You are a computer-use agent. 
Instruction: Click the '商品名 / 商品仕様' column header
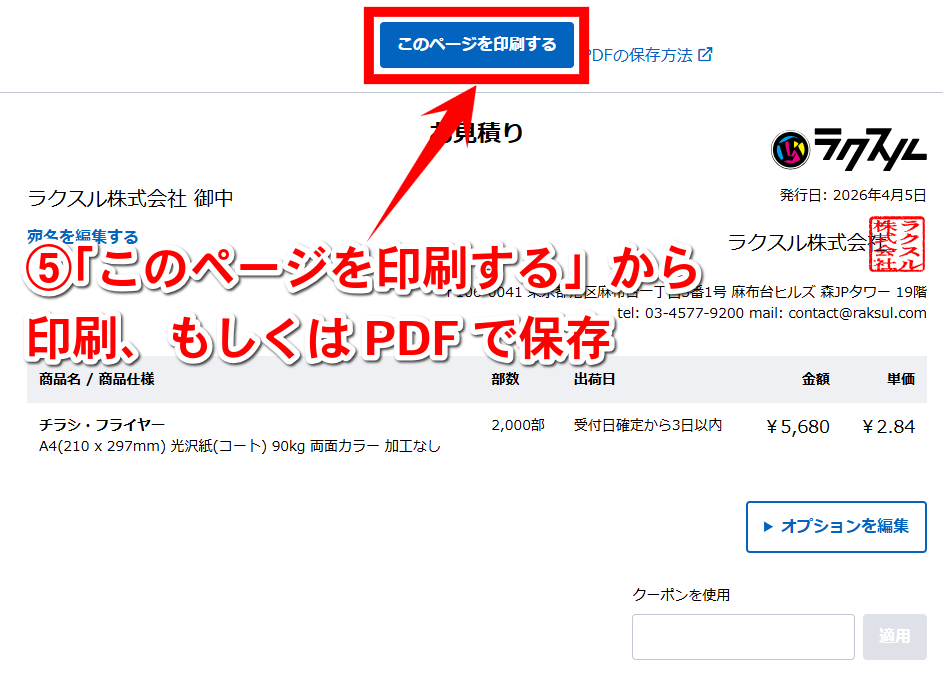[x=96, y=380]
